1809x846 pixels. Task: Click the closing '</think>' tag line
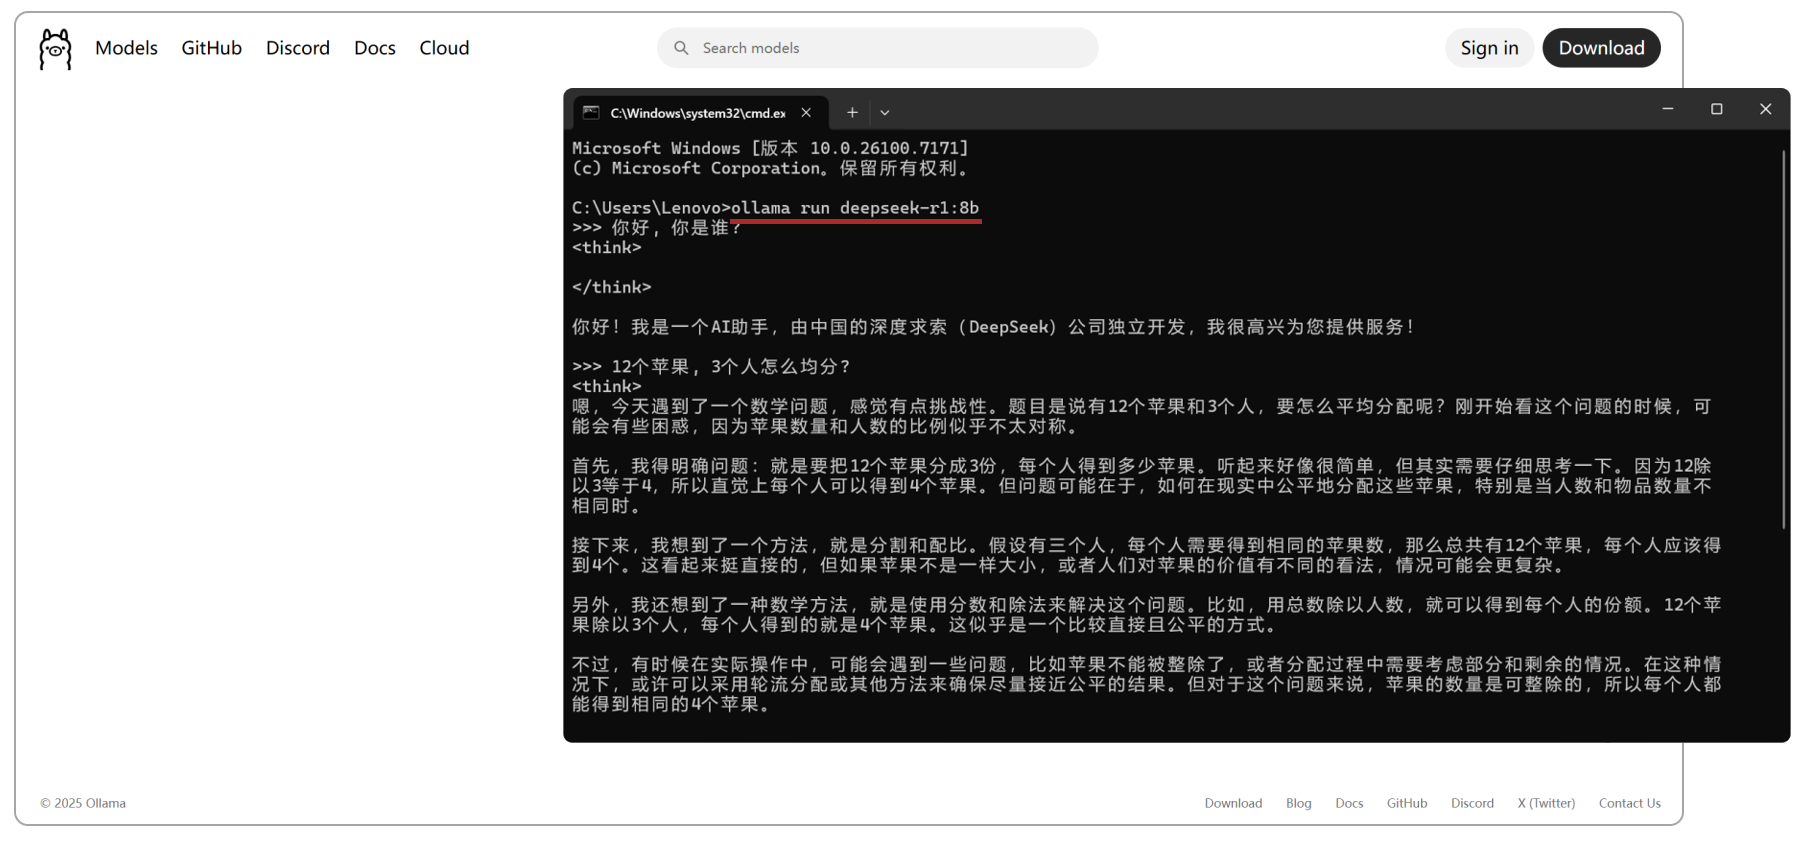tap(611, 287)
